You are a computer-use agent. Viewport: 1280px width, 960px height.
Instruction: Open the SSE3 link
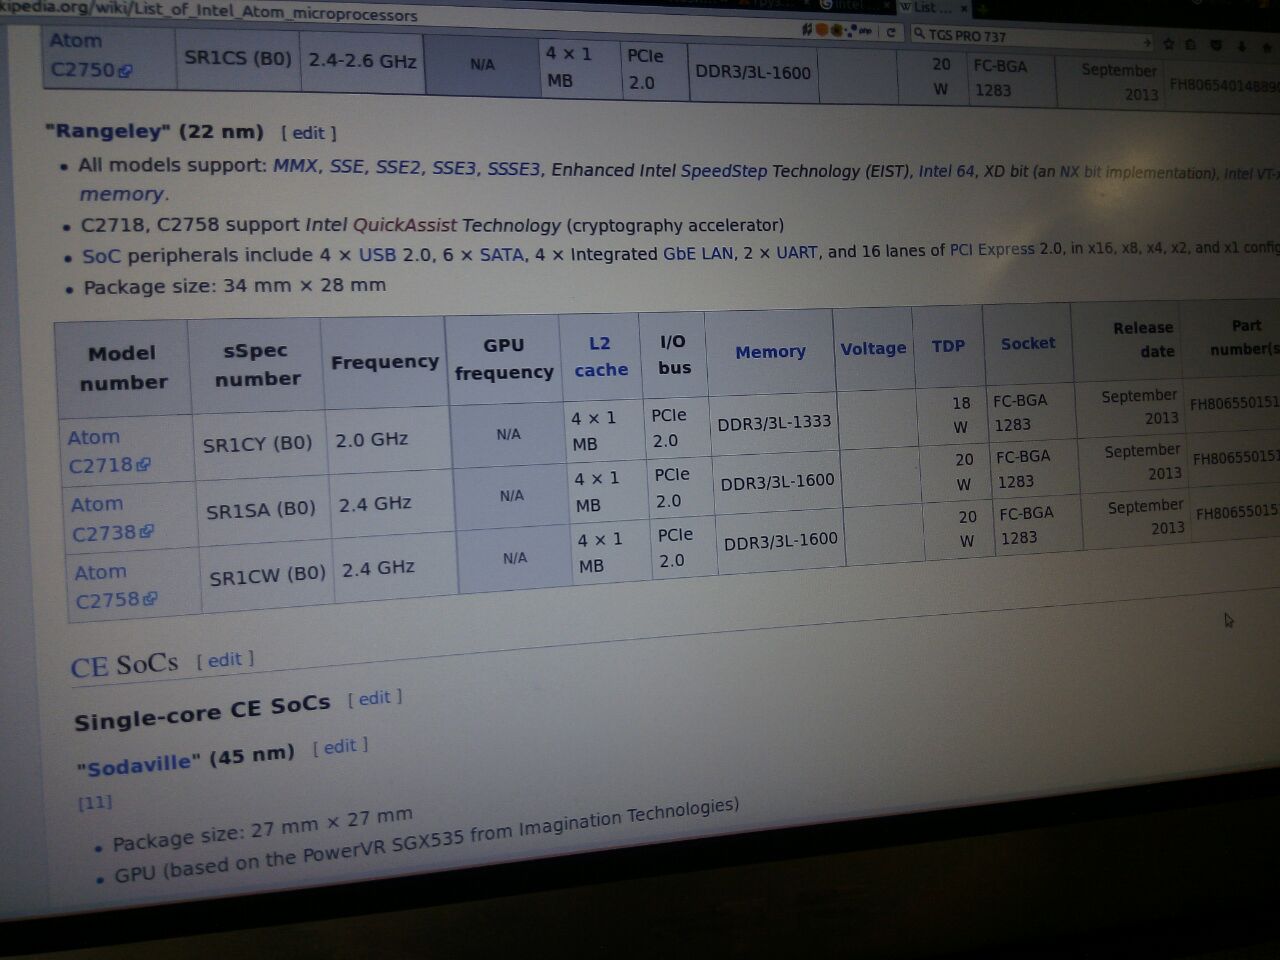tap(454, 168)
